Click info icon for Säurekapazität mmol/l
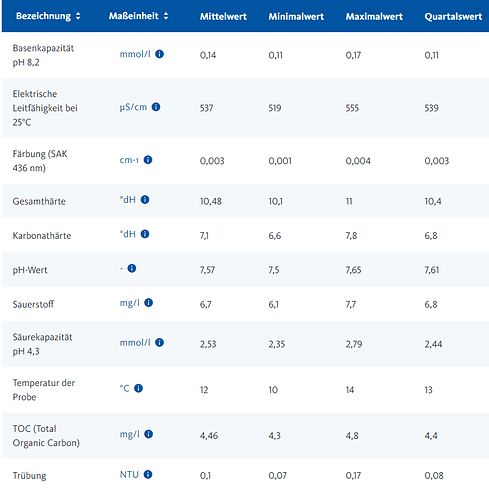Screen dimensions: 489x500 point(159,343)
